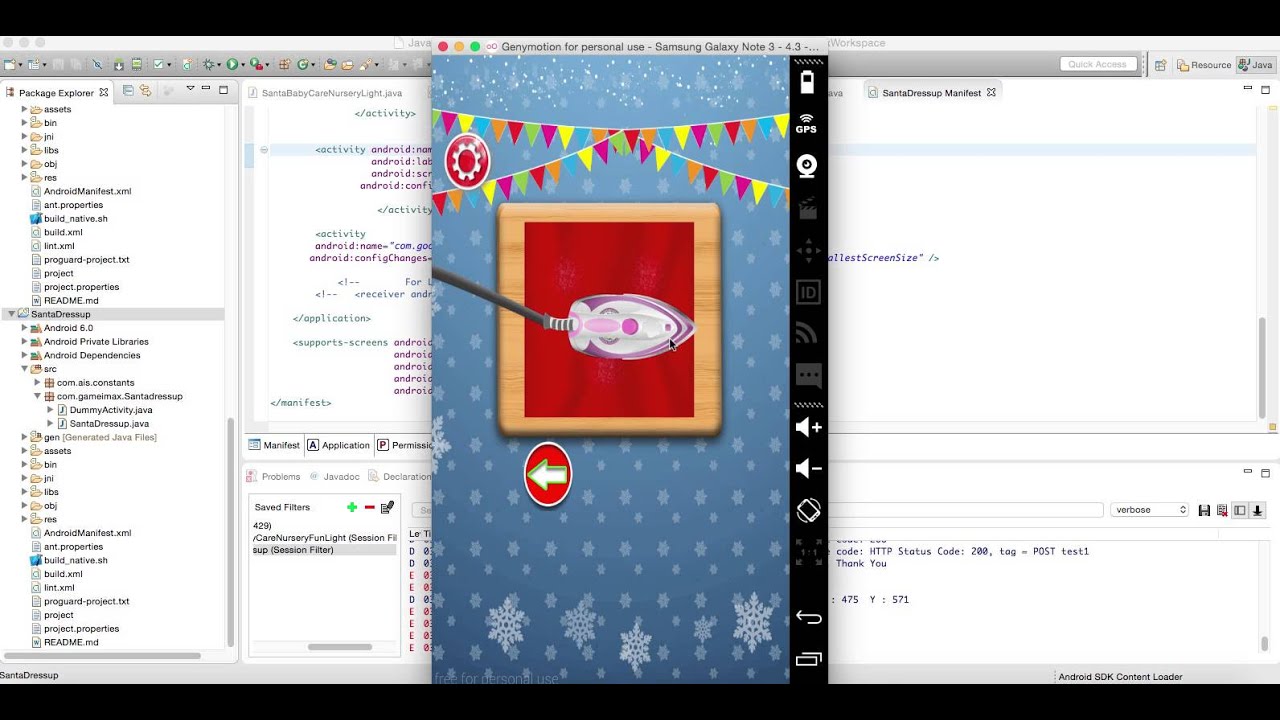Collapse all in Package Explorer
Image resolution: width=1280 pixels, height=720 pixels.
(128, 91)
